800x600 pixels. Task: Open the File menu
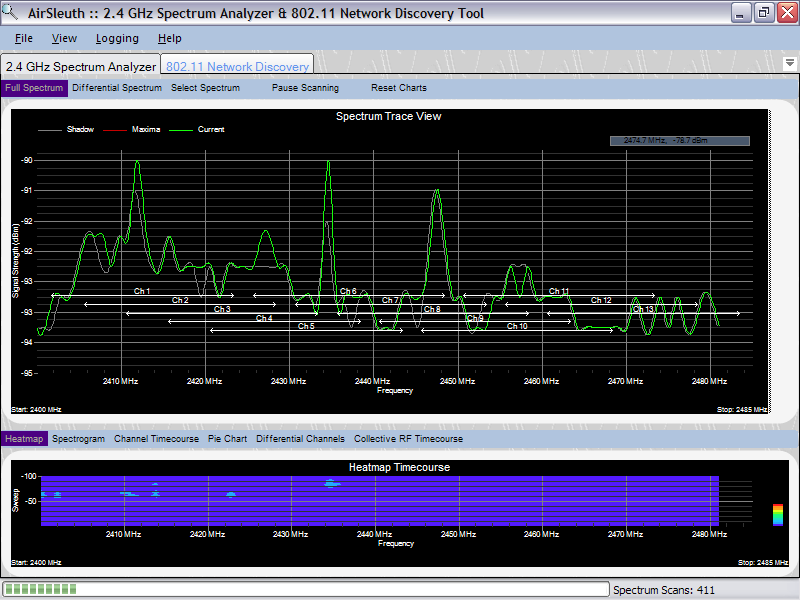coord(23,38)
